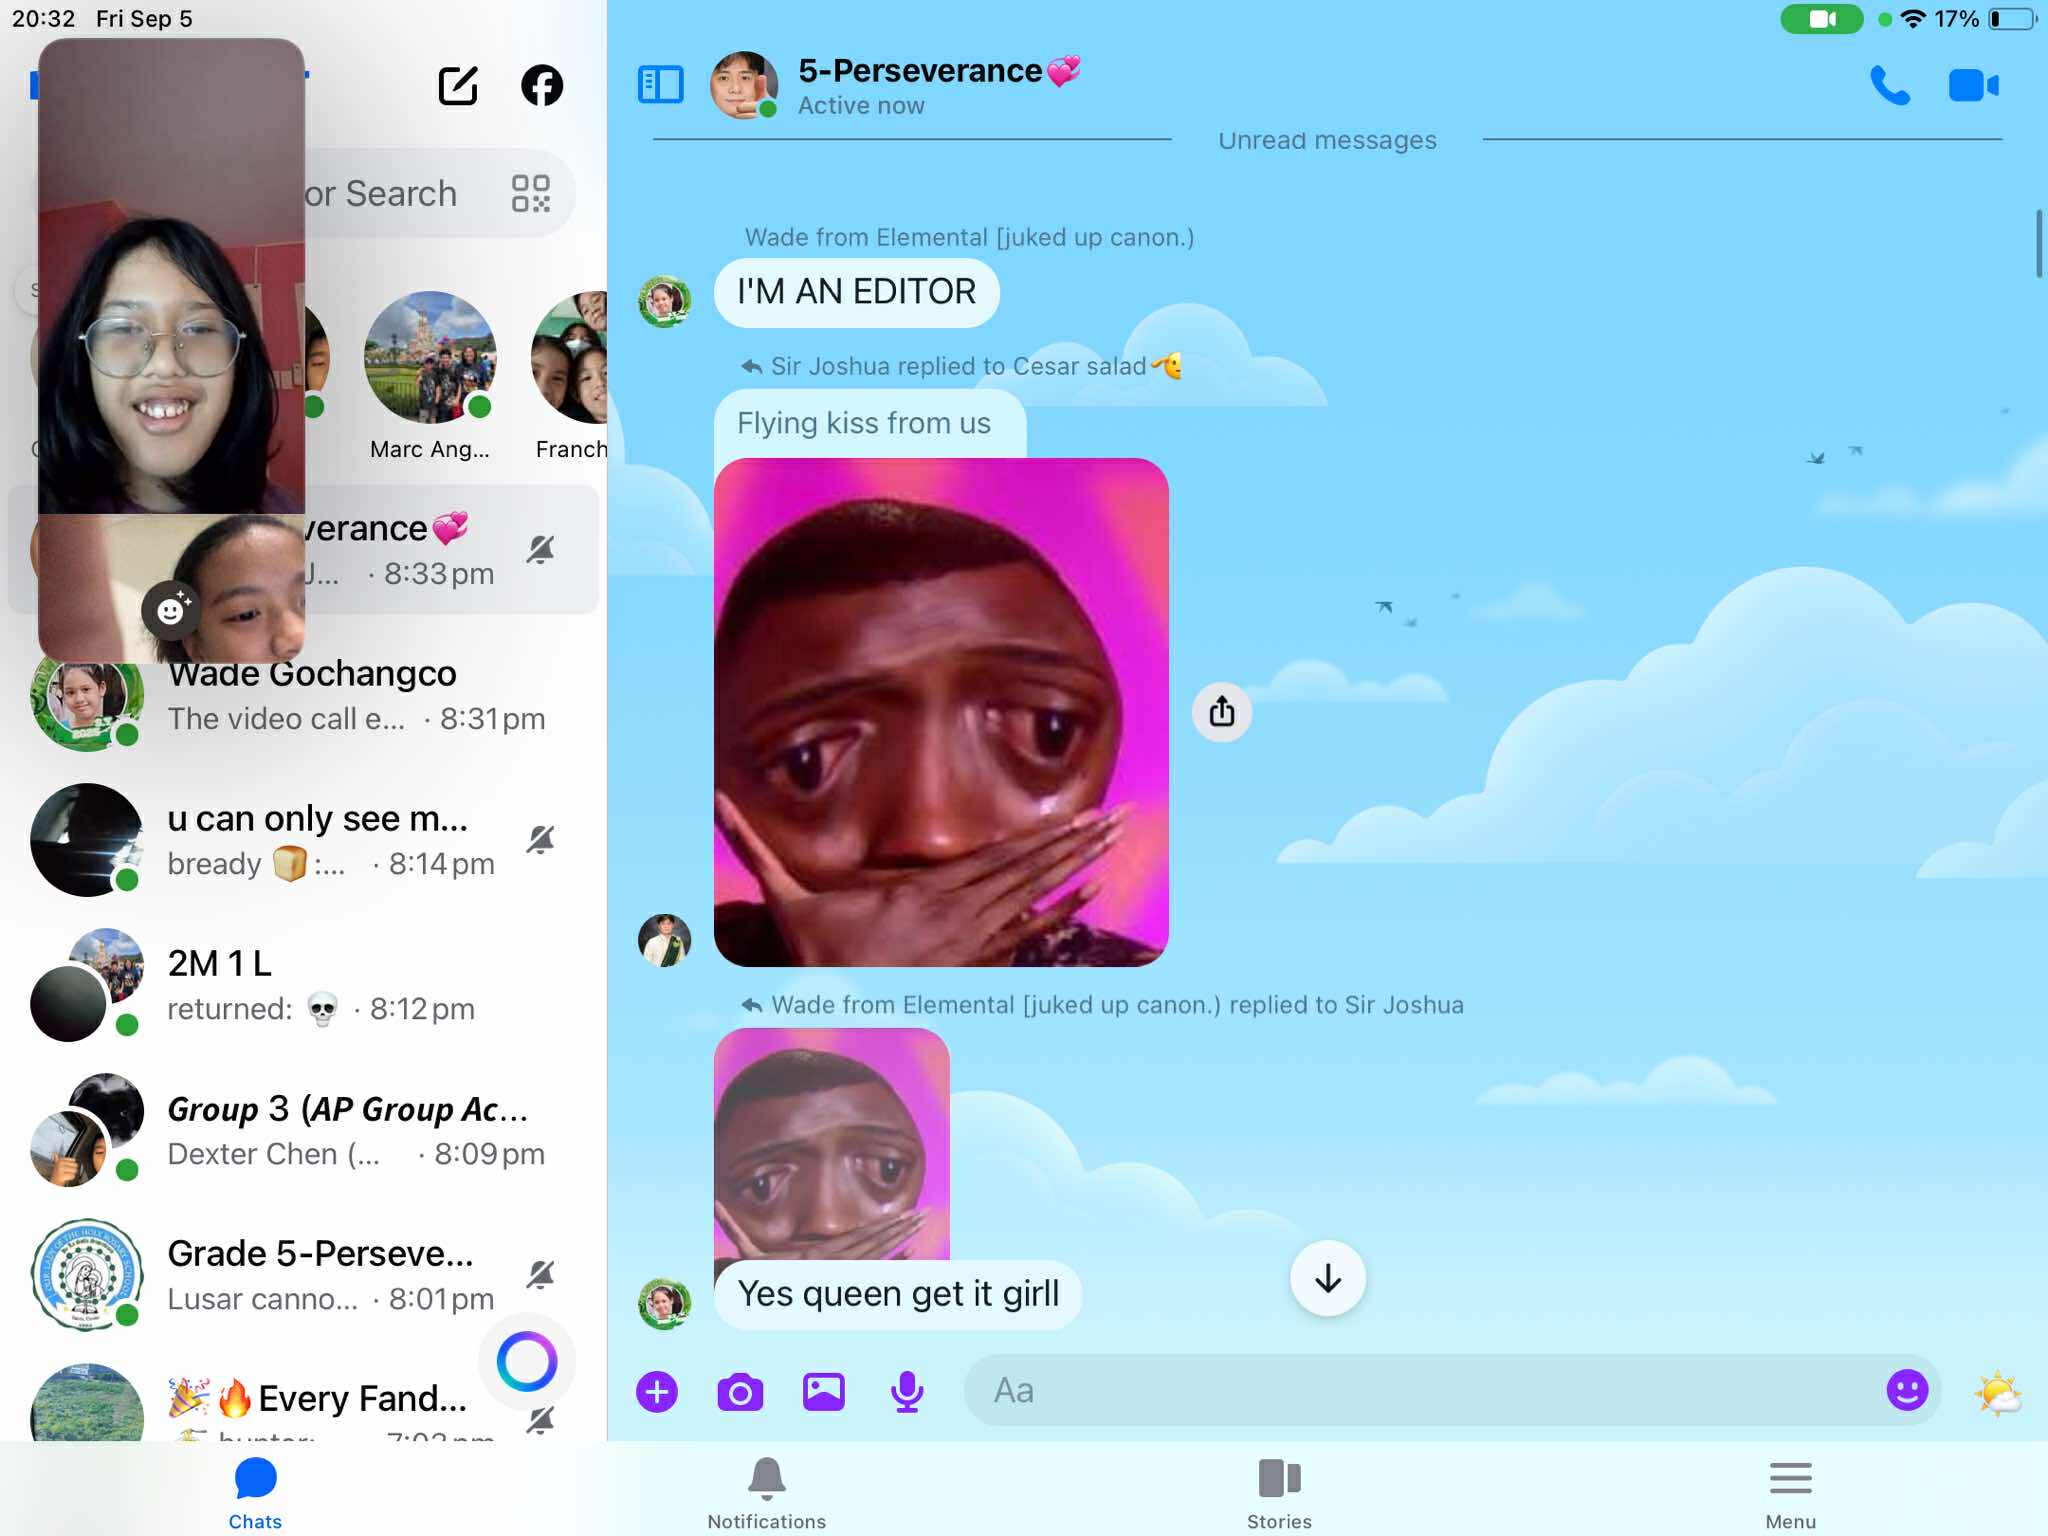Start a voice call with 5-Perseverance

[1889, 86]
